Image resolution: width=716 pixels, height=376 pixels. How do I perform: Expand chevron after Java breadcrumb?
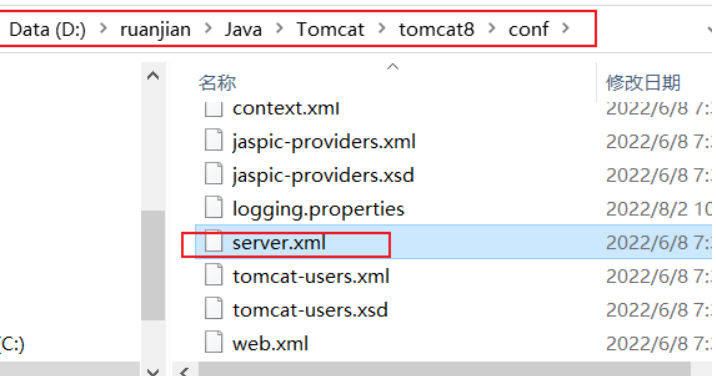click(x=279, y=29)
